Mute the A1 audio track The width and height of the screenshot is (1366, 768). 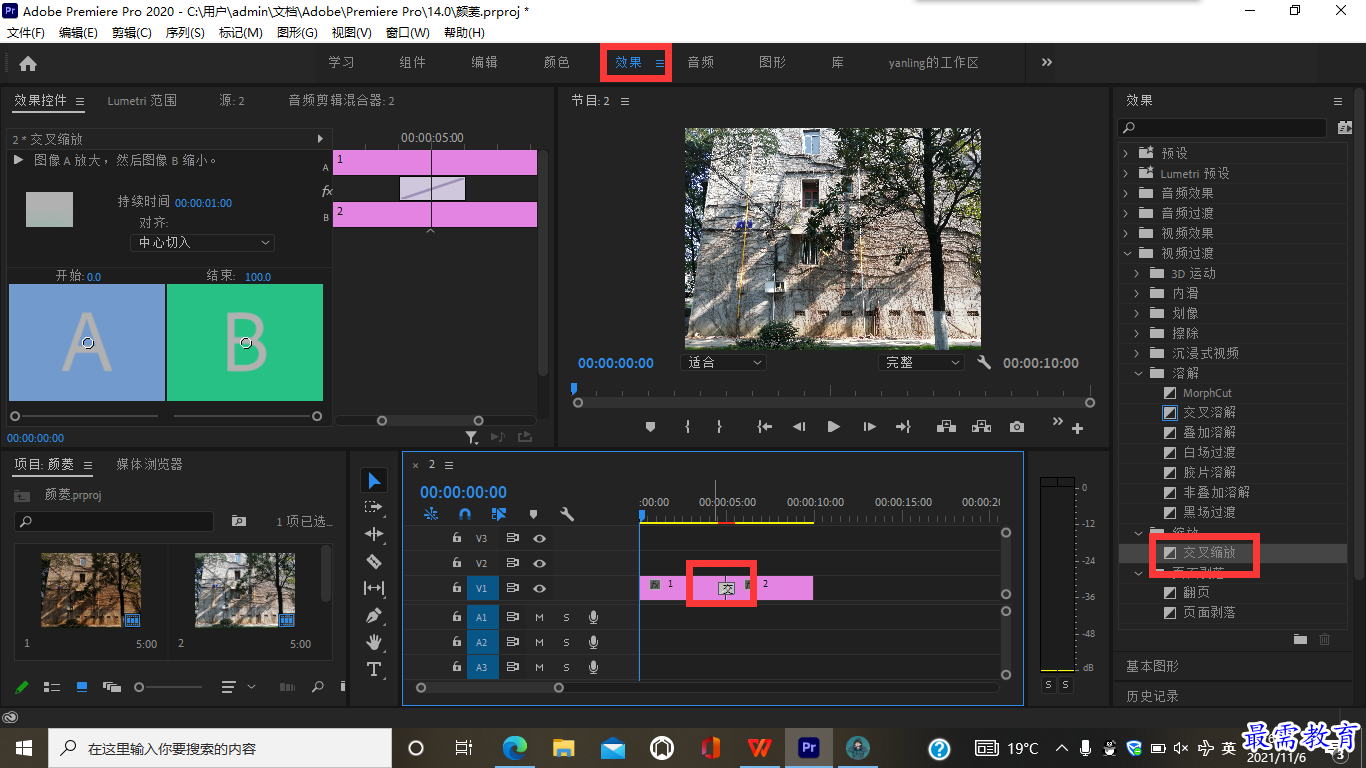(x=539, y=617)
